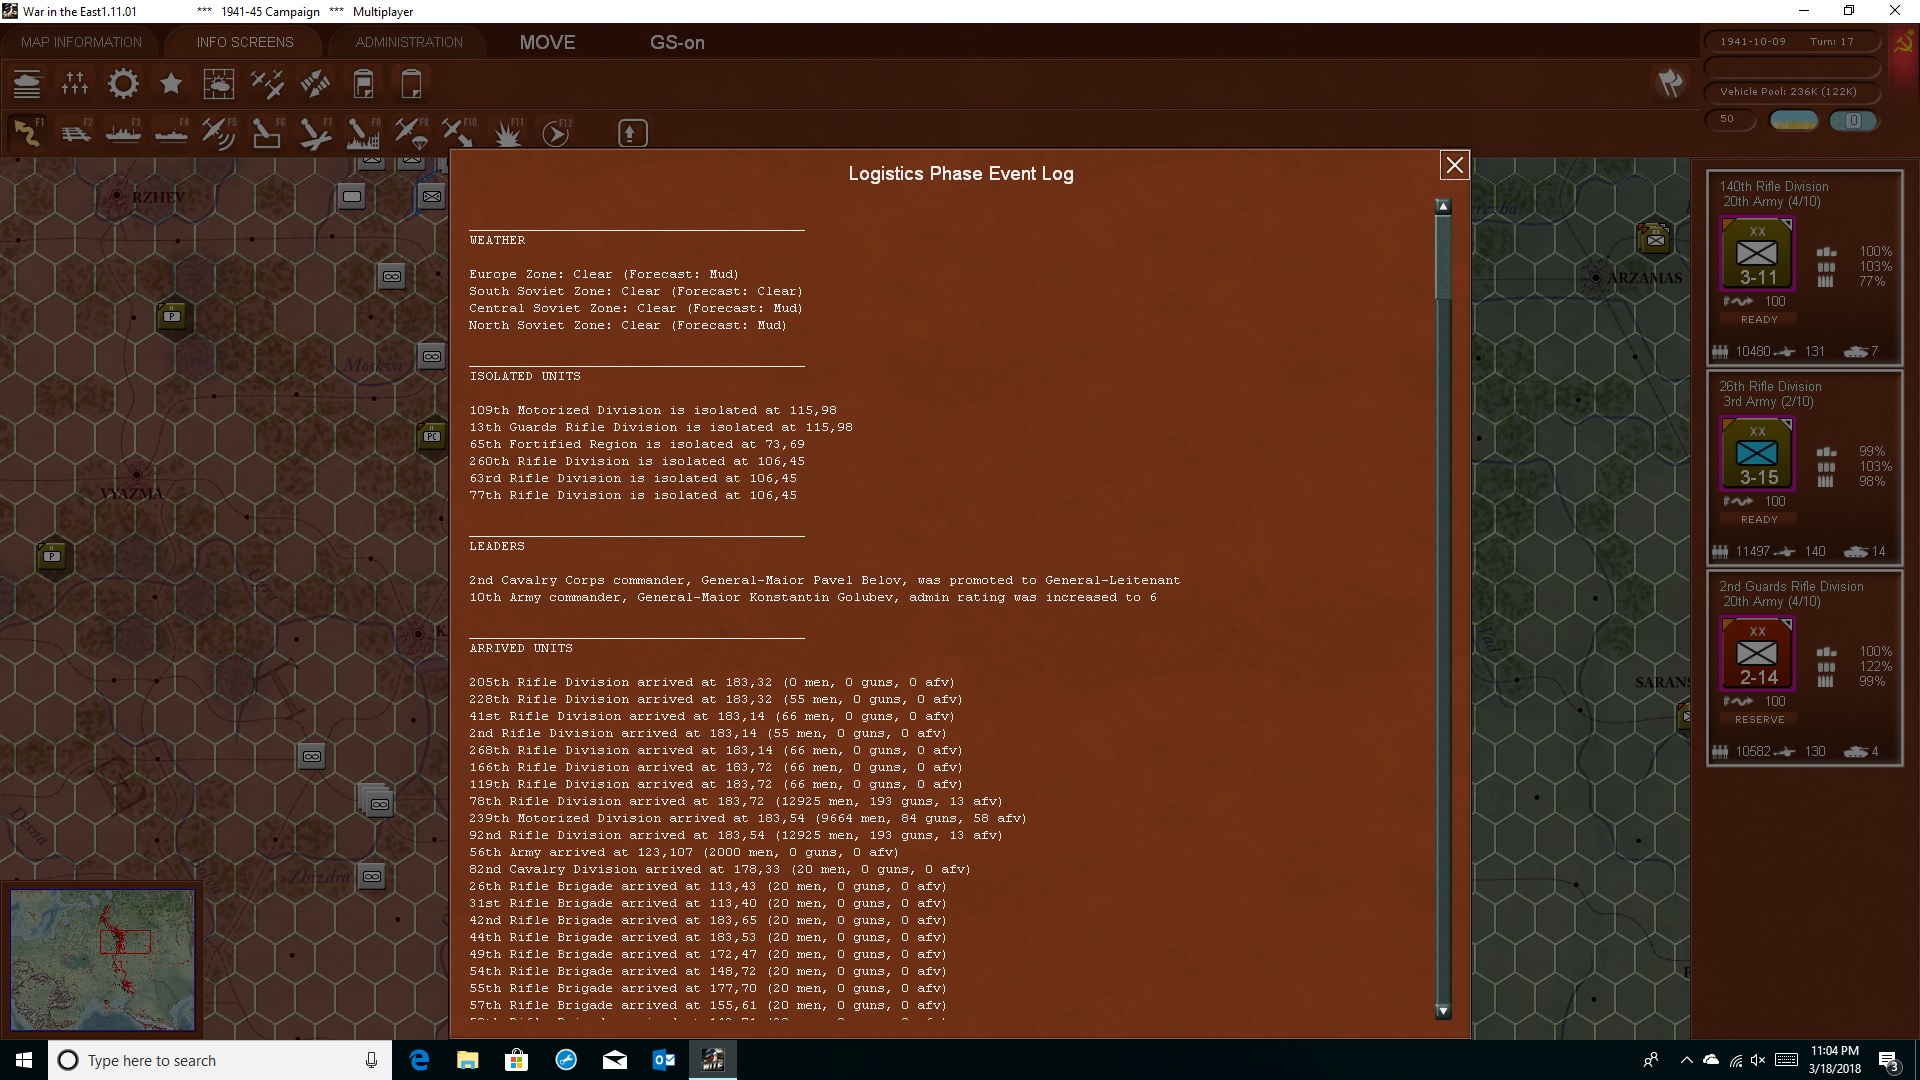This screenshot has width=1920, height=1080.
Task: Click the Arzamas city on map
Action: [x=1595, y=277]
